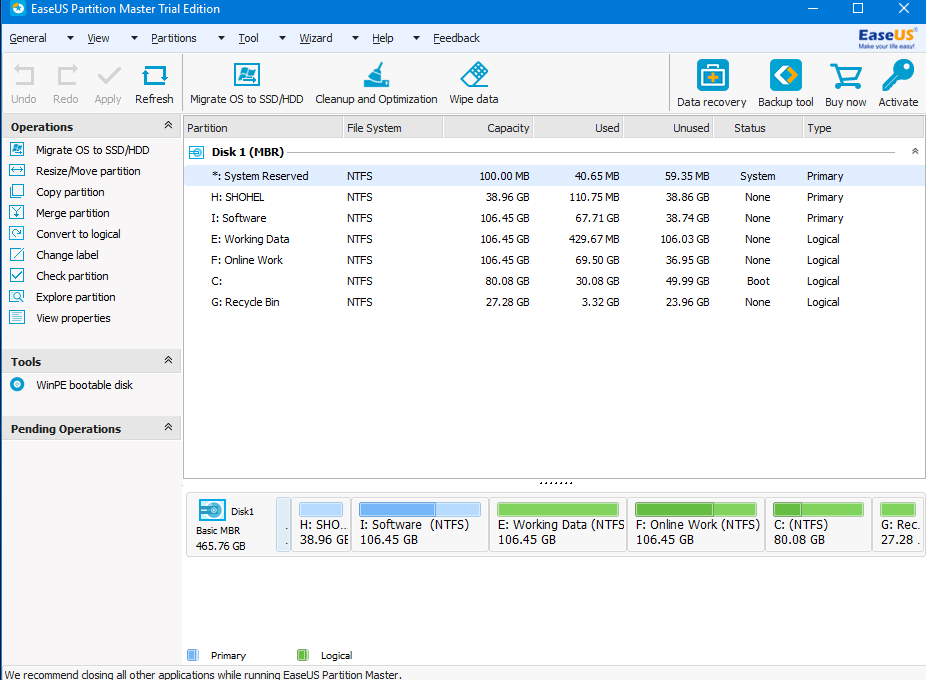Sort by Status column header

(x=758, y=128)
